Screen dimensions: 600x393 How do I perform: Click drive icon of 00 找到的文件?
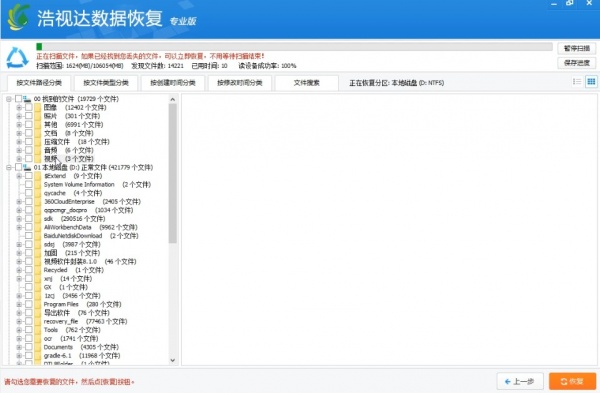[27, 99]
